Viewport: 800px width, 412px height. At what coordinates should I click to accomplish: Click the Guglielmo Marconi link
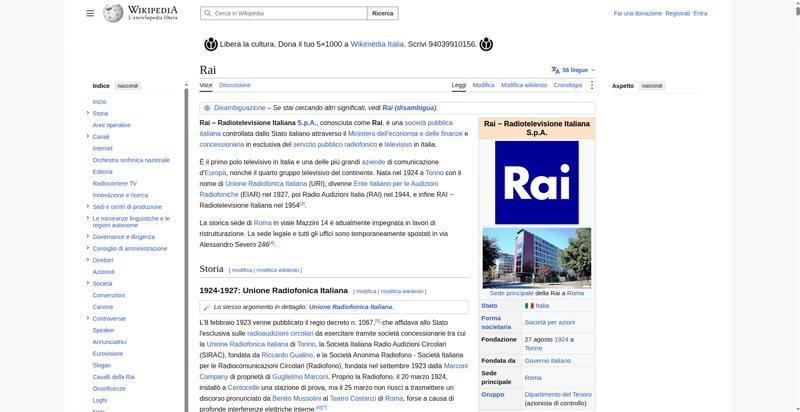tap(301, 377)
